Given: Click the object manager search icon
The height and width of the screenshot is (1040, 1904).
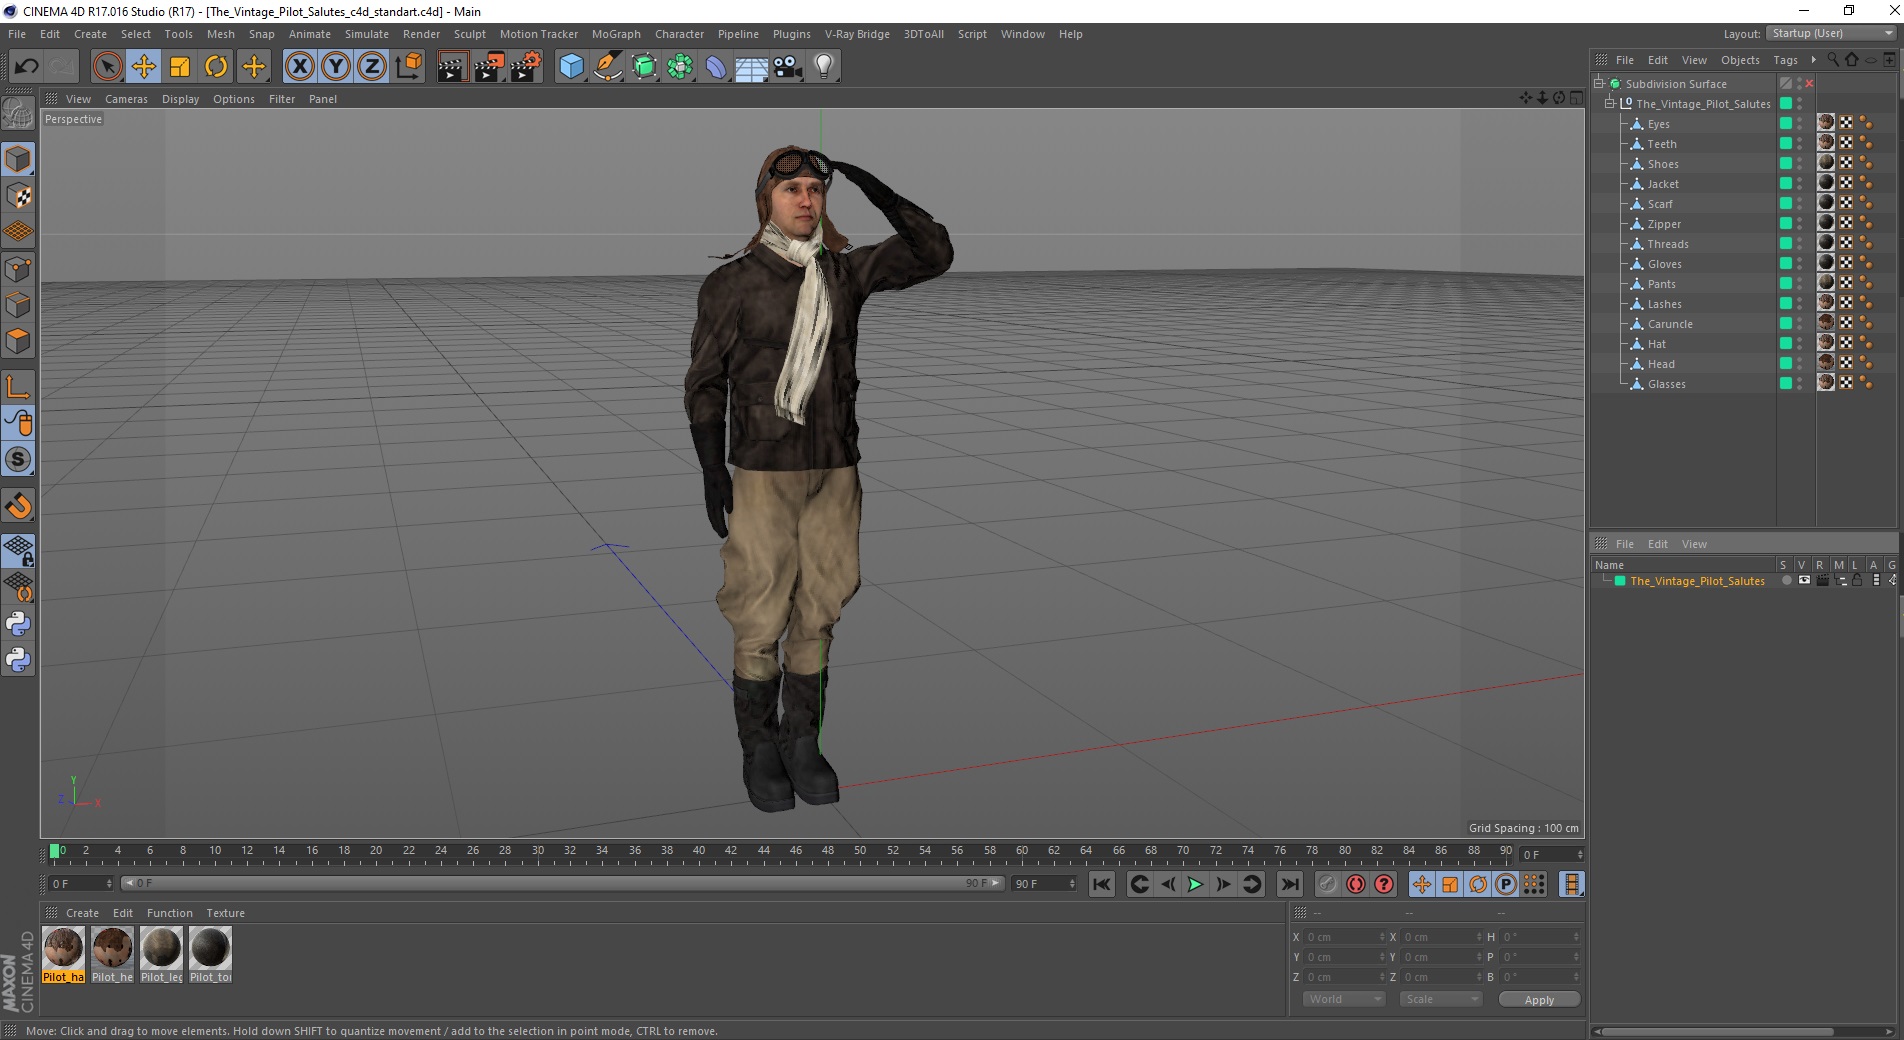Looking at the screenshot, I should click(x=1832, y=60).
